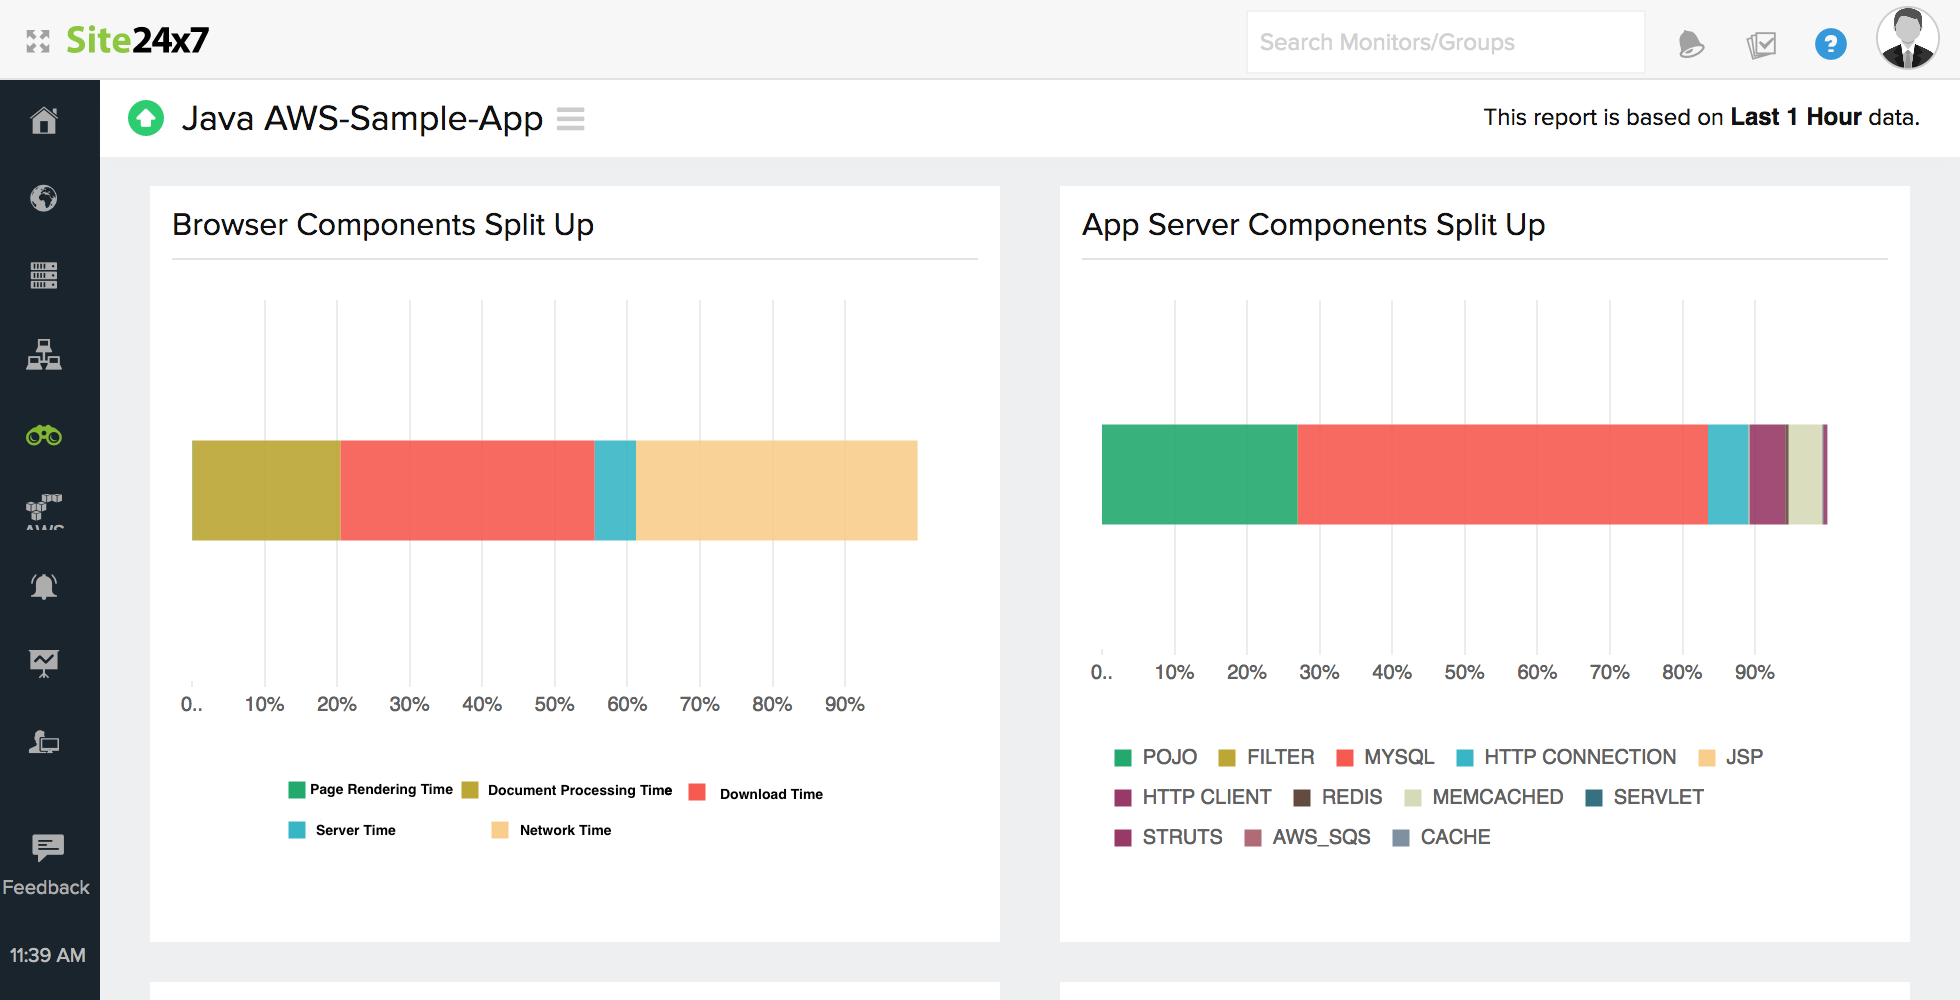Open the Home dashboard icon in sidebar
Viewport: 1960px width, 1000px height.
(x=44, y=121)
